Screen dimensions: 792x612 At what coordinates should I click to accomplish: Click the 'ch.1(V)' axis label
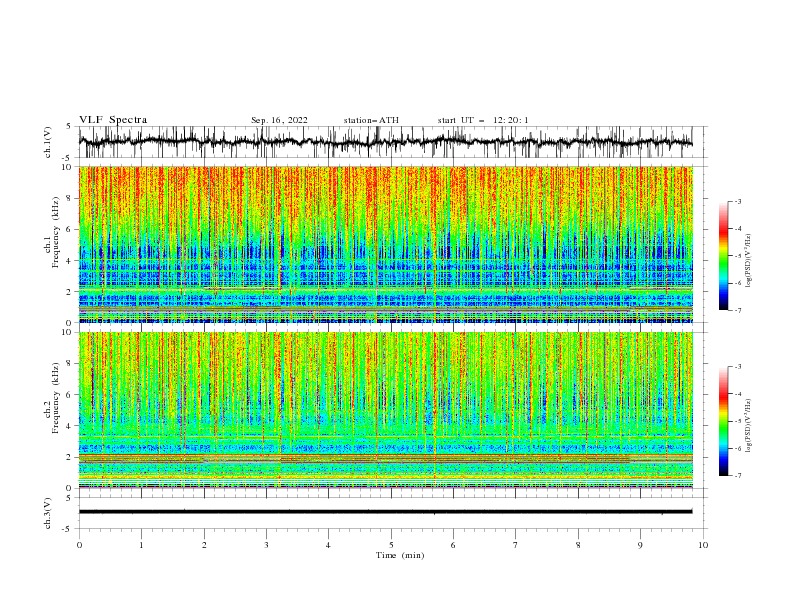(x=48, y=142)
